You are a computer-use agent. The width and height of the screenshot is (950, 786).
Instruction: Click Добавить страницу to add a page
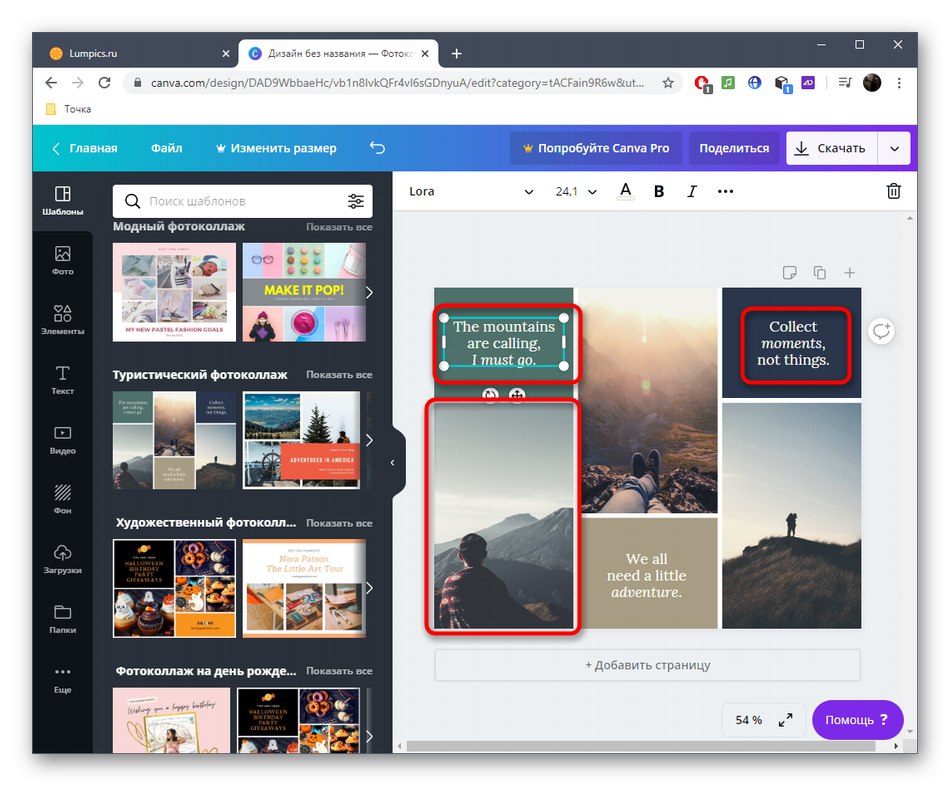[647, 665]
